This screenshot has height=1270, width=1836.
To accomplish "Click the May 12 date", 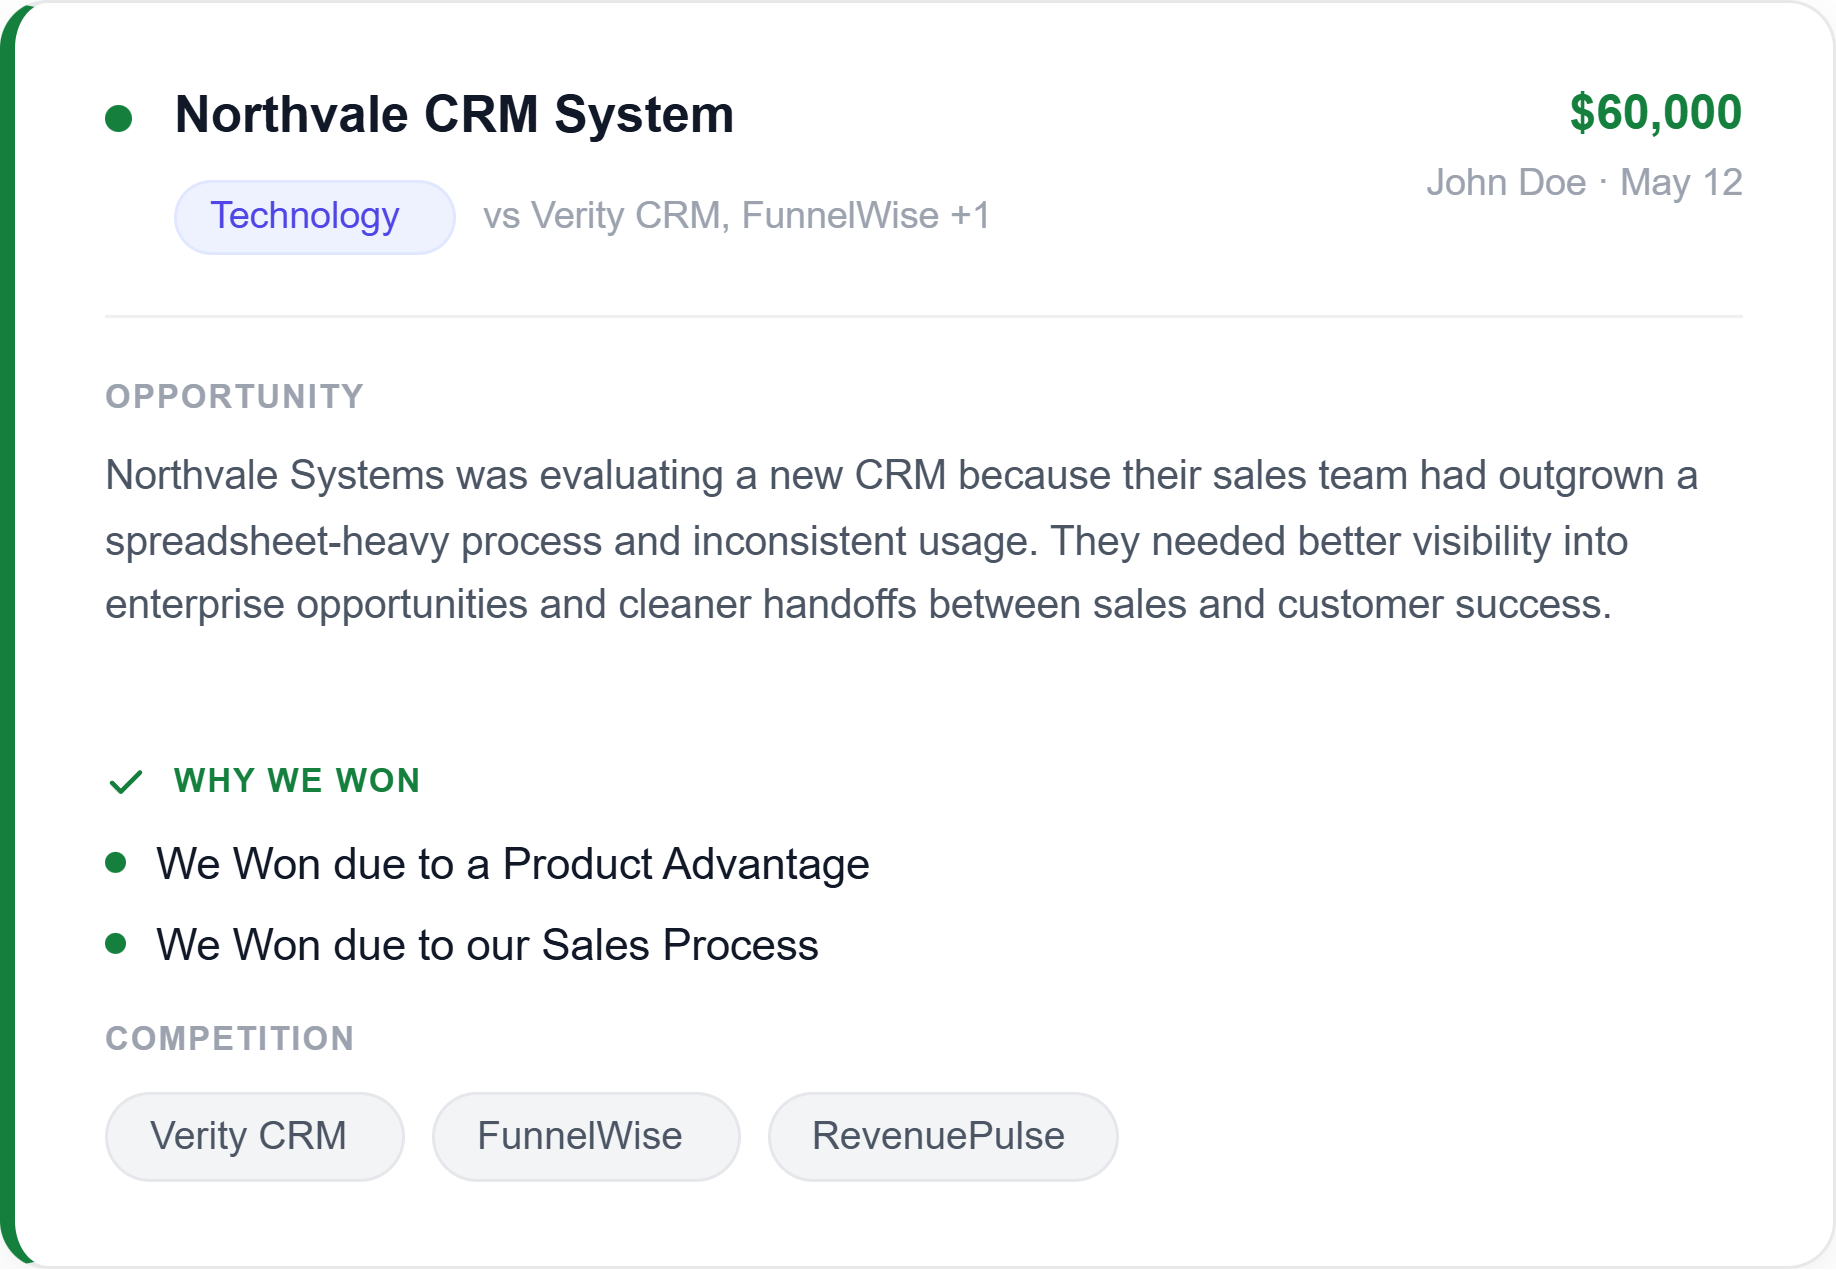I will pos(1681,182).
